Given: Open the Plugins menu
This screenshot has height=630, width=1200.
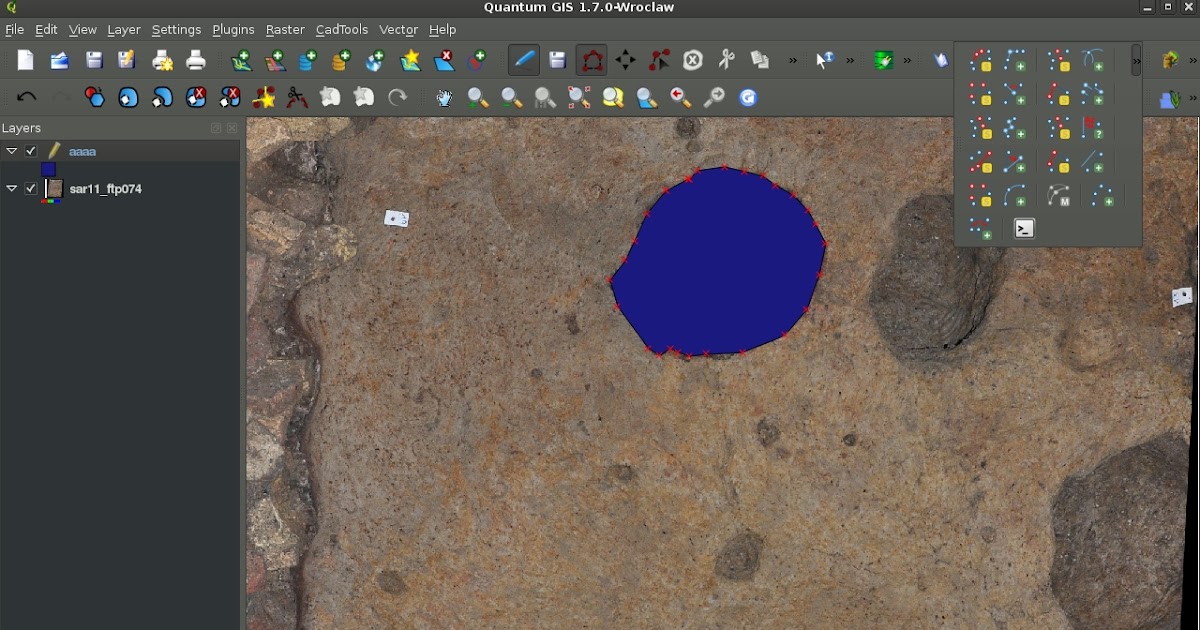Looking at the screenshot, I should click(x=233, y=30).
